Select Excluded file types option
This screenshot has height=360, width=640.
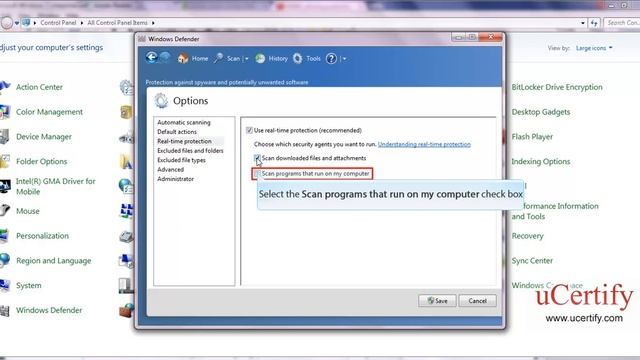[x=181, y=160]
